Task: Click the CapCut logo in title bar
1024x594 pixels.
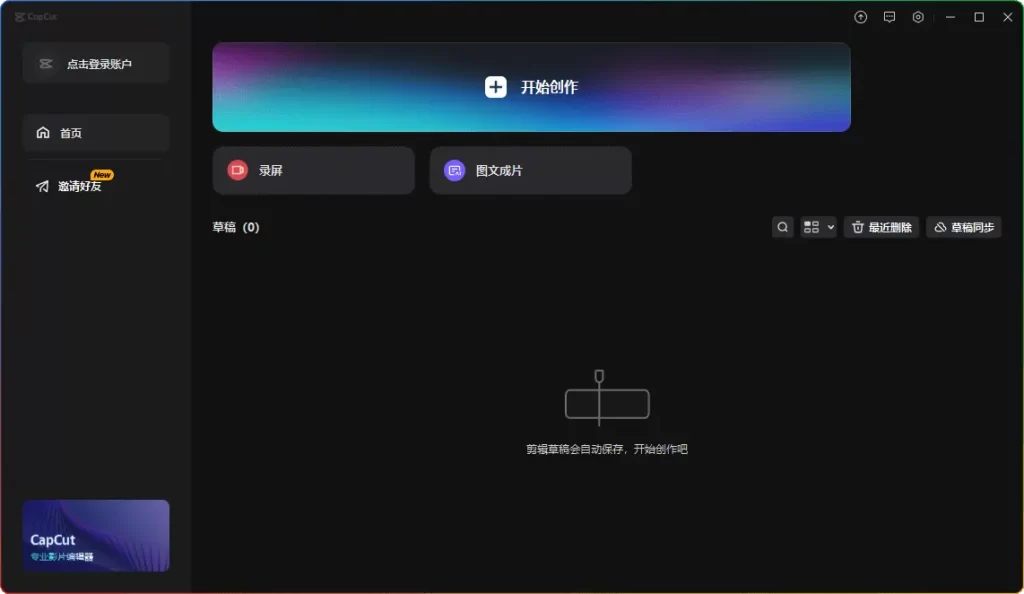Action: click(31, 17)
